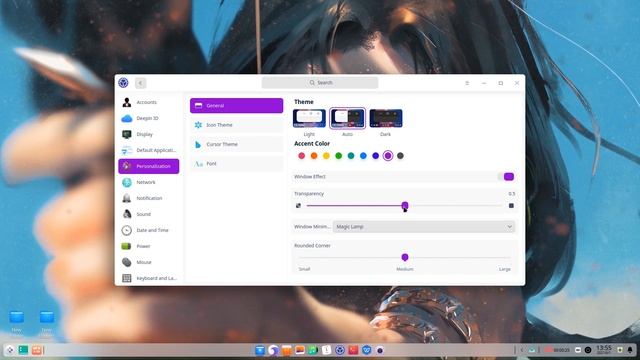Click the power button in the tray
The image size is (640, 360).
(588, 350)
